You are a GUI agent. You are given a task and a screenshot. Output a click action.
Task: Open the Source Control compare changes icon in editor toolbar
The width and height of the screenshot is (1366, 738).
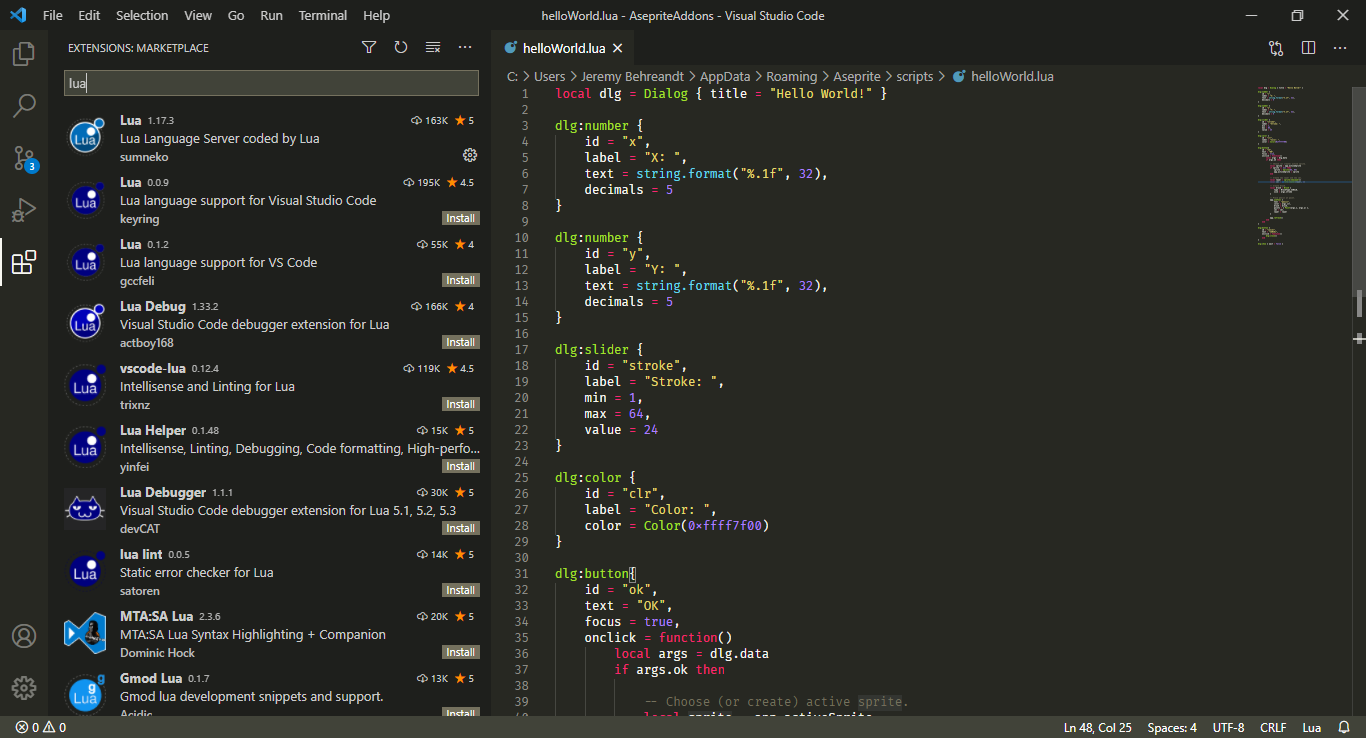(1276, 48)
